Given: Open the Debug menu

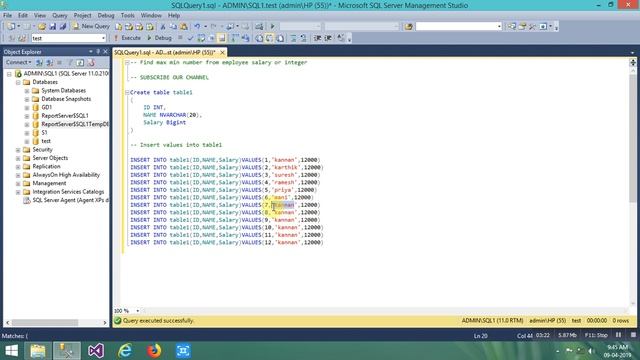Looking at the screenshot, I should pyautogui.click(x=106, y=16).
